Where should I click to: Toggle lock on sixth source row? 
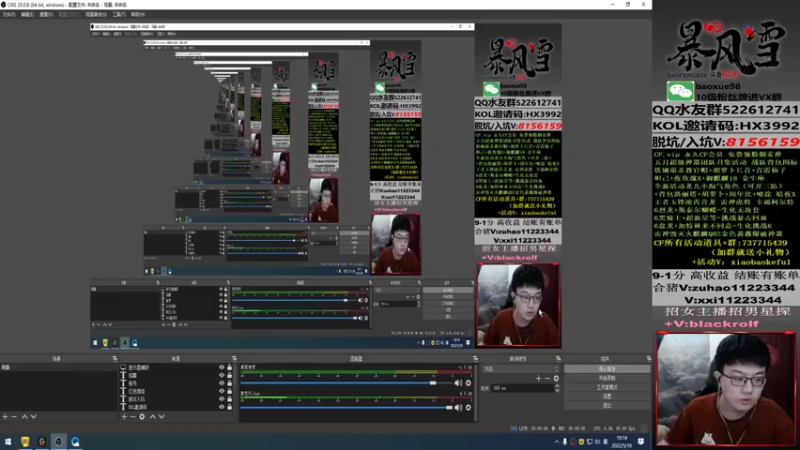click(x=229, y=407)
